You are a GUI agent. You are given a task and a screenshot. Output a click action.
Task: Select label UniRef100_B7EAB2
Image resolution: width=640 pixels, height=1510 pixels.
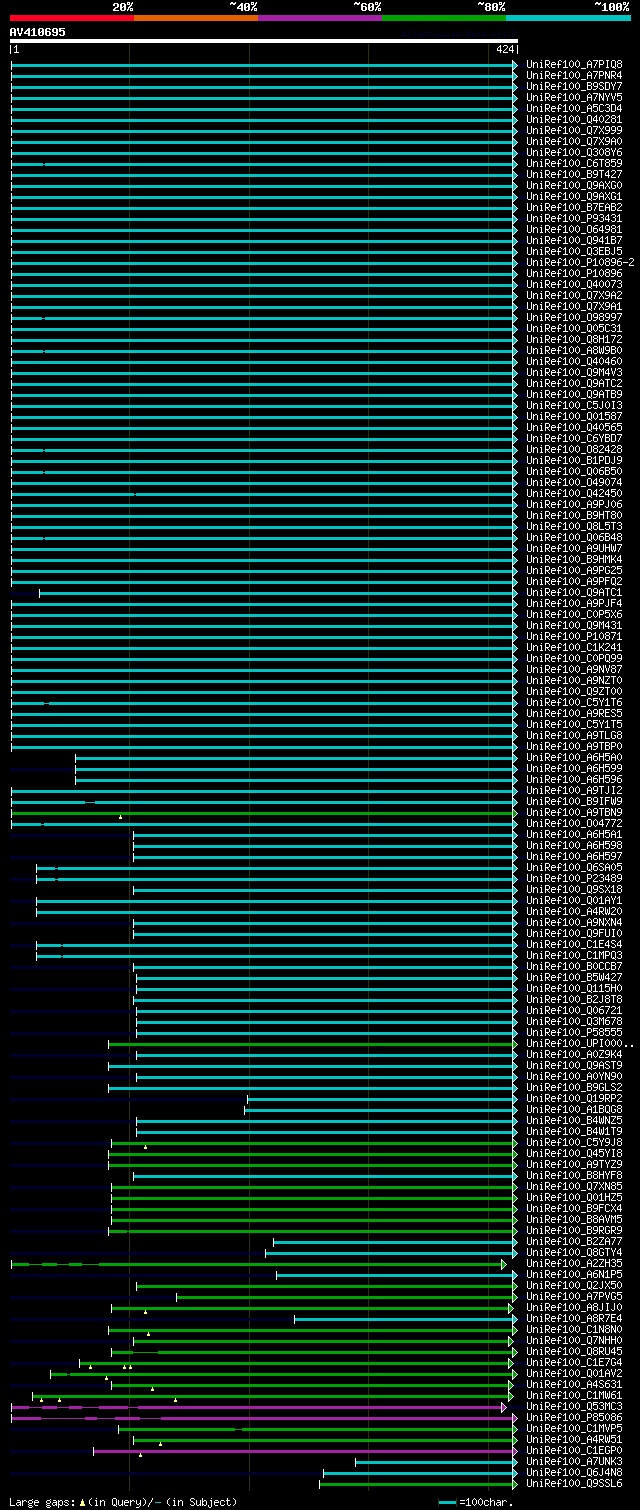pos(574,207)
